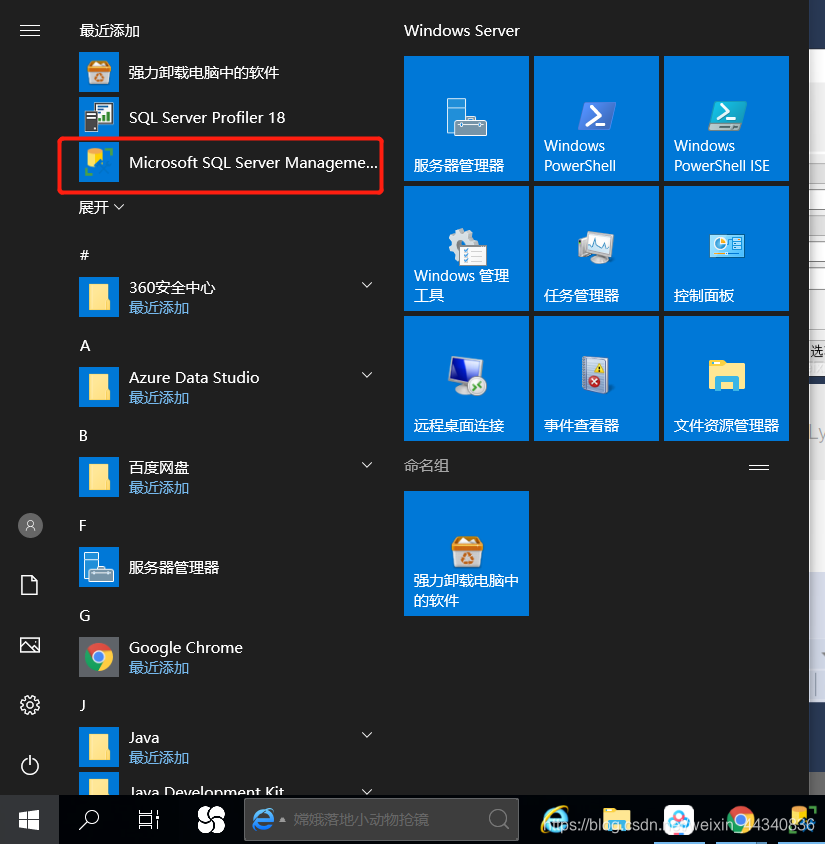Click the F letter section header

pyautogui.click(x=83, y=525)
